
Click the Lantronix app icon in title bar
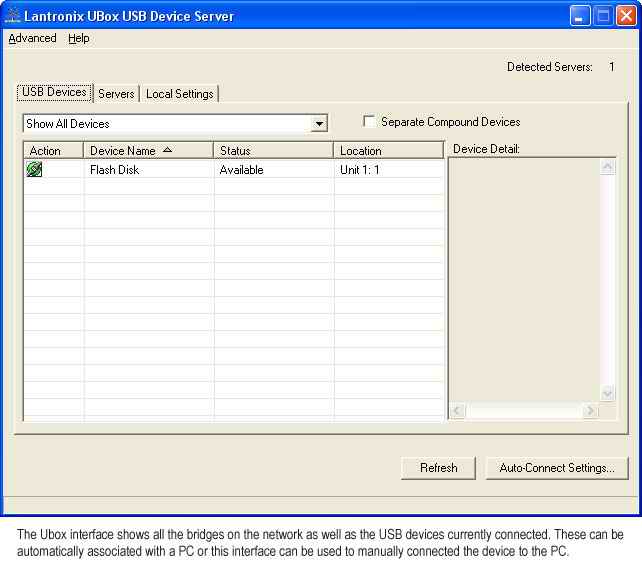(12, 16)
